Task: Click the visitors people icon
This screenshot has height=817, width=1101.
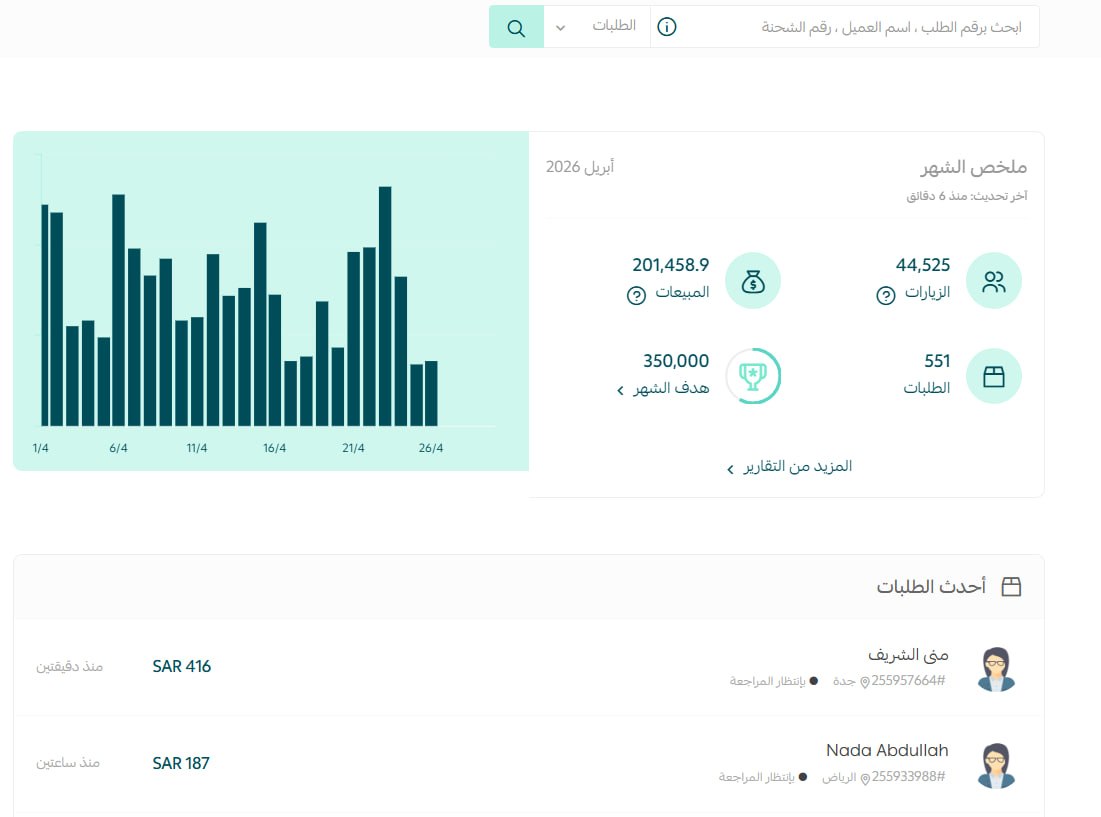Action: (994, 281)
